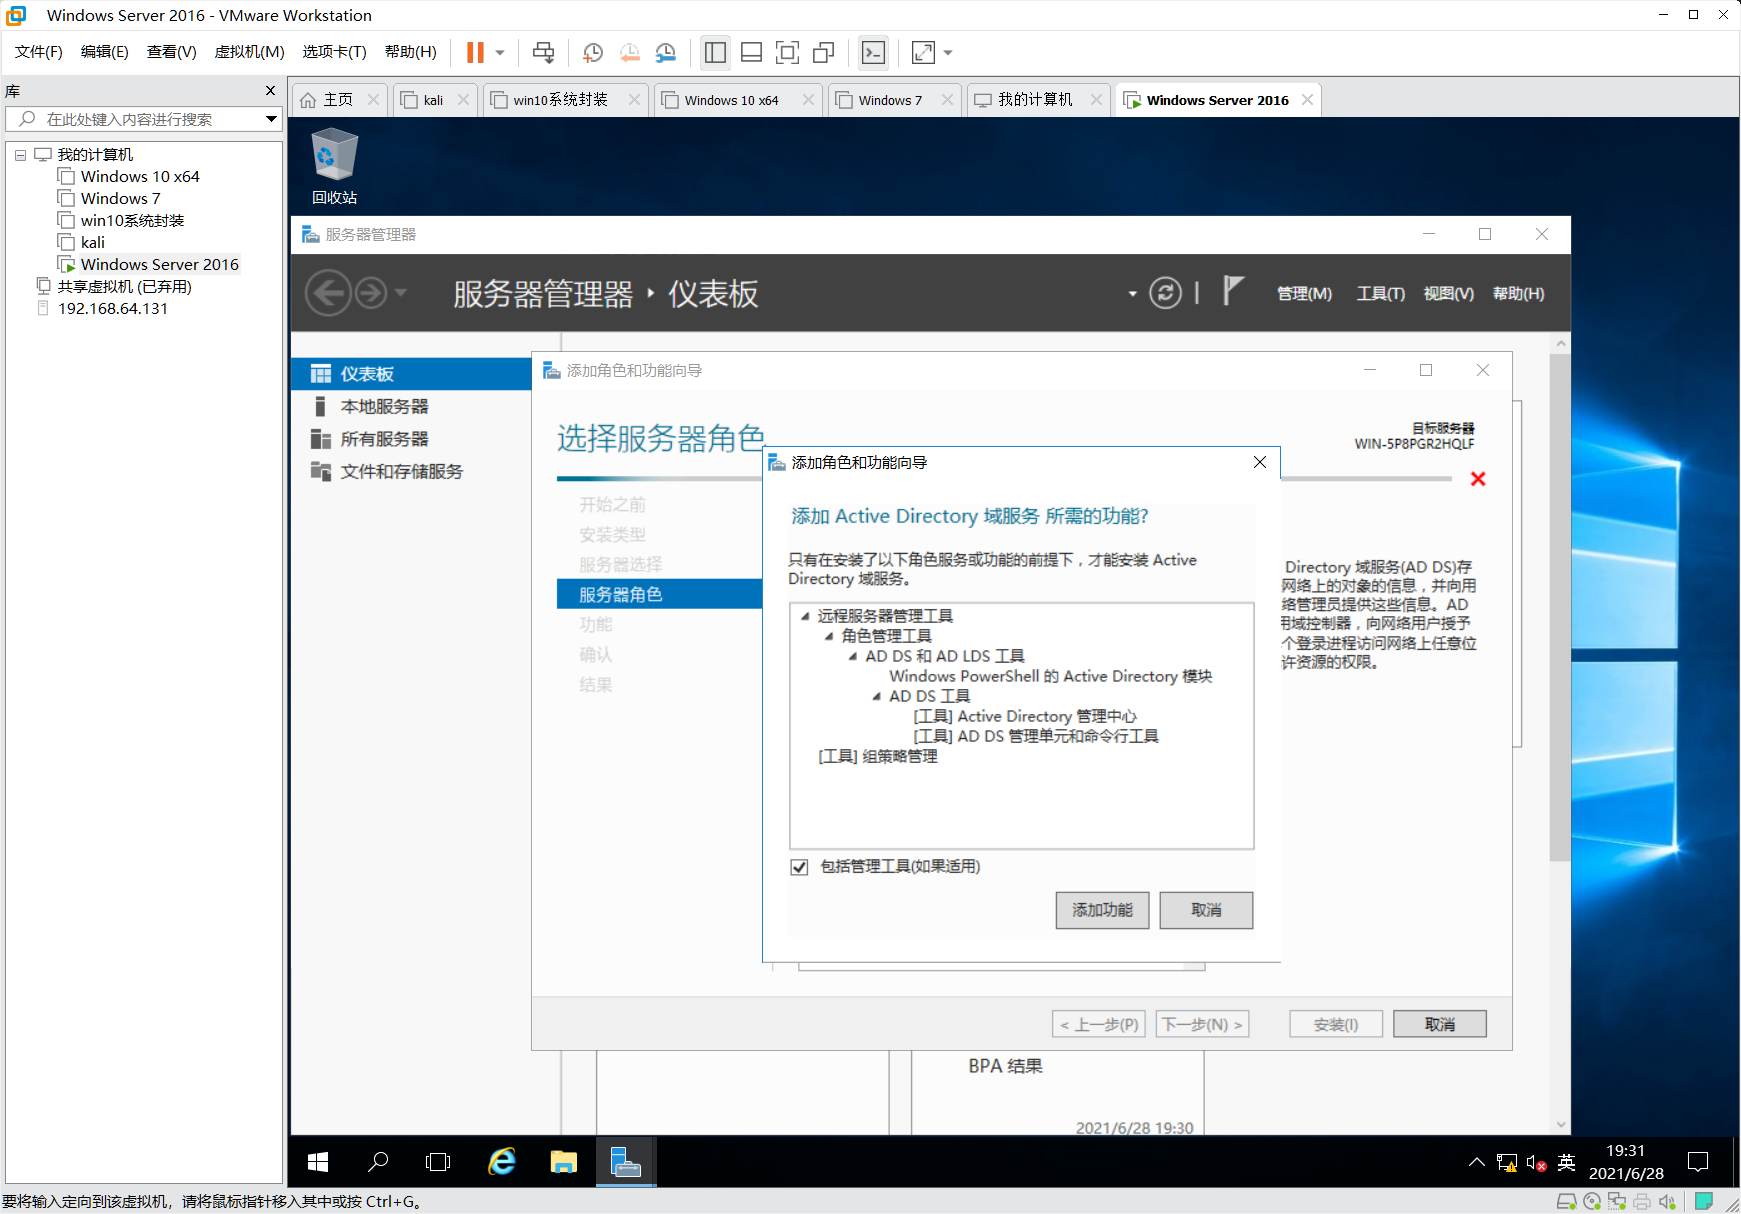Select 本地服务器 in Server Manager sidebar

pyautogui.click(x=411, y=407)
